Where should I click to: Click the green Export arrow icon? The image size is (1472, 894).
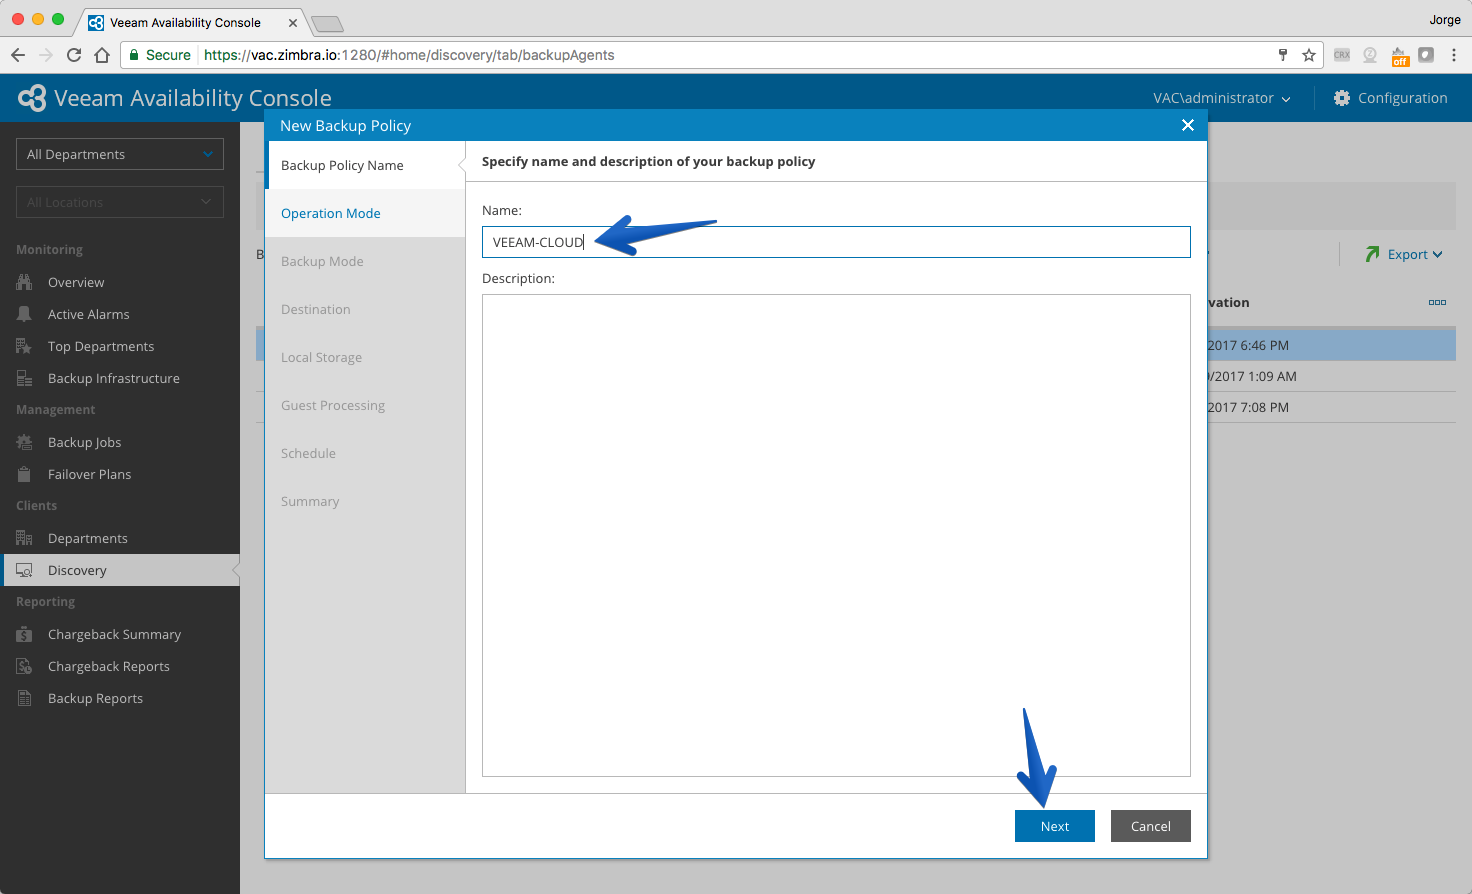coord(1373,254)
